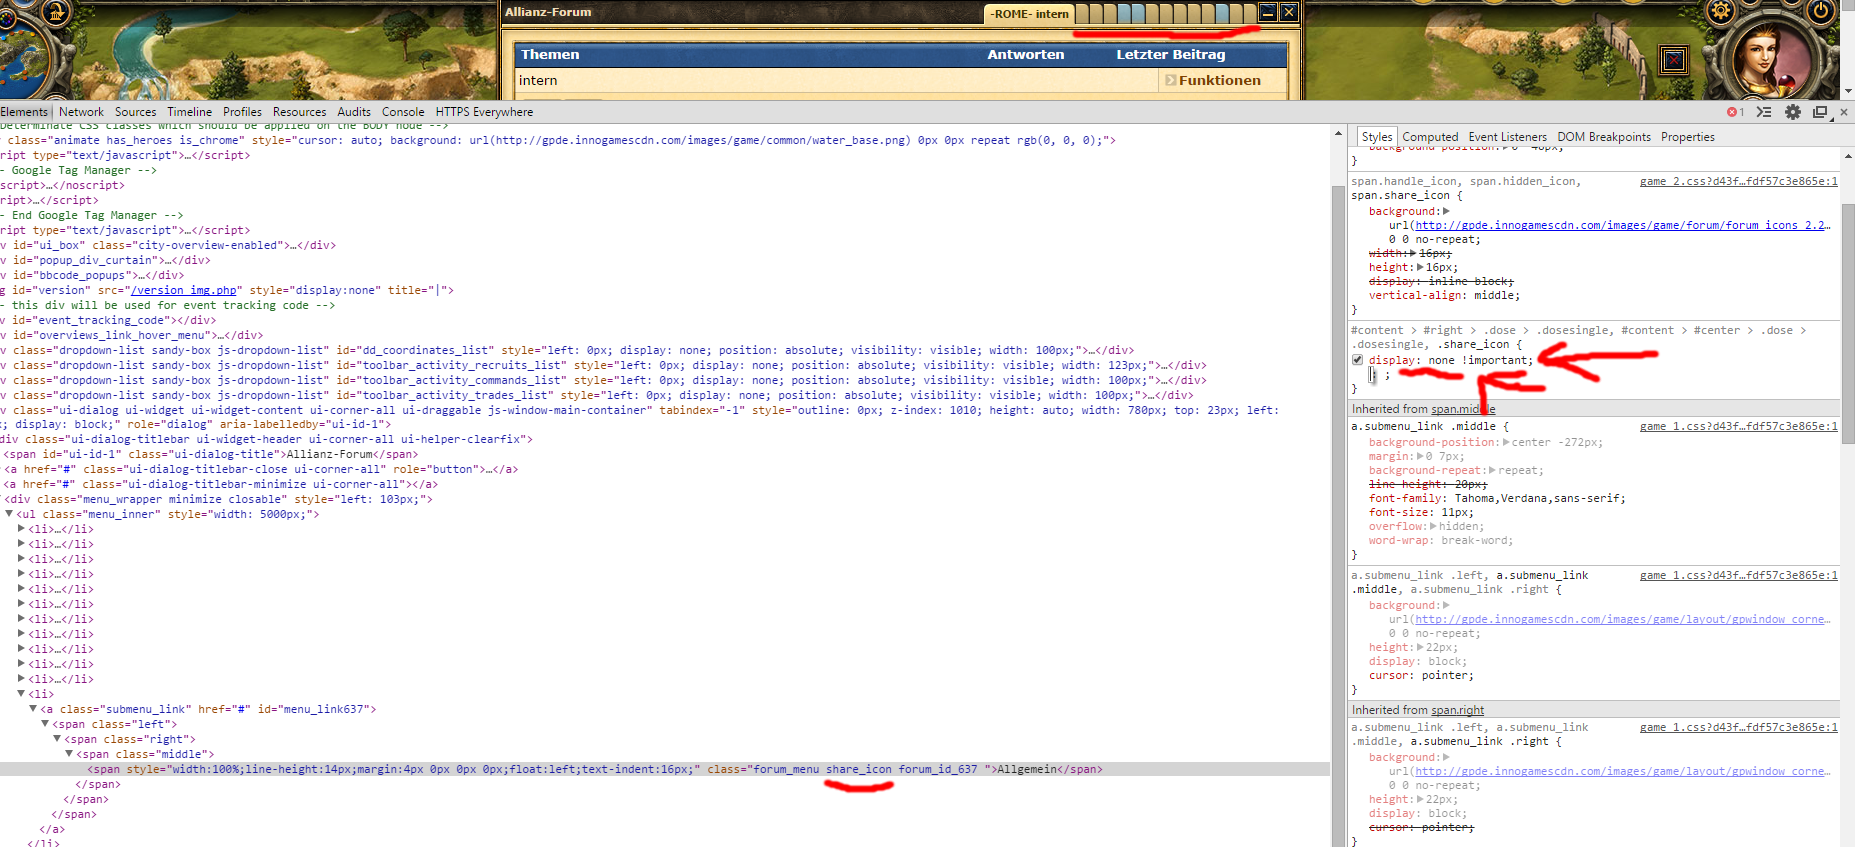This screenshot has height=847, width=1855.
Task: Click the game logout power icon
Action: tap(1822, 11)
